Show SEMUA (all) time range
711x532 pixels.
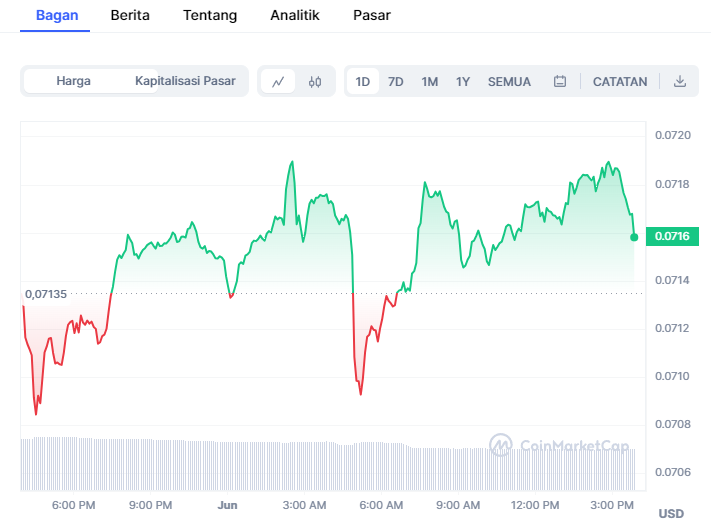[509, 82]
